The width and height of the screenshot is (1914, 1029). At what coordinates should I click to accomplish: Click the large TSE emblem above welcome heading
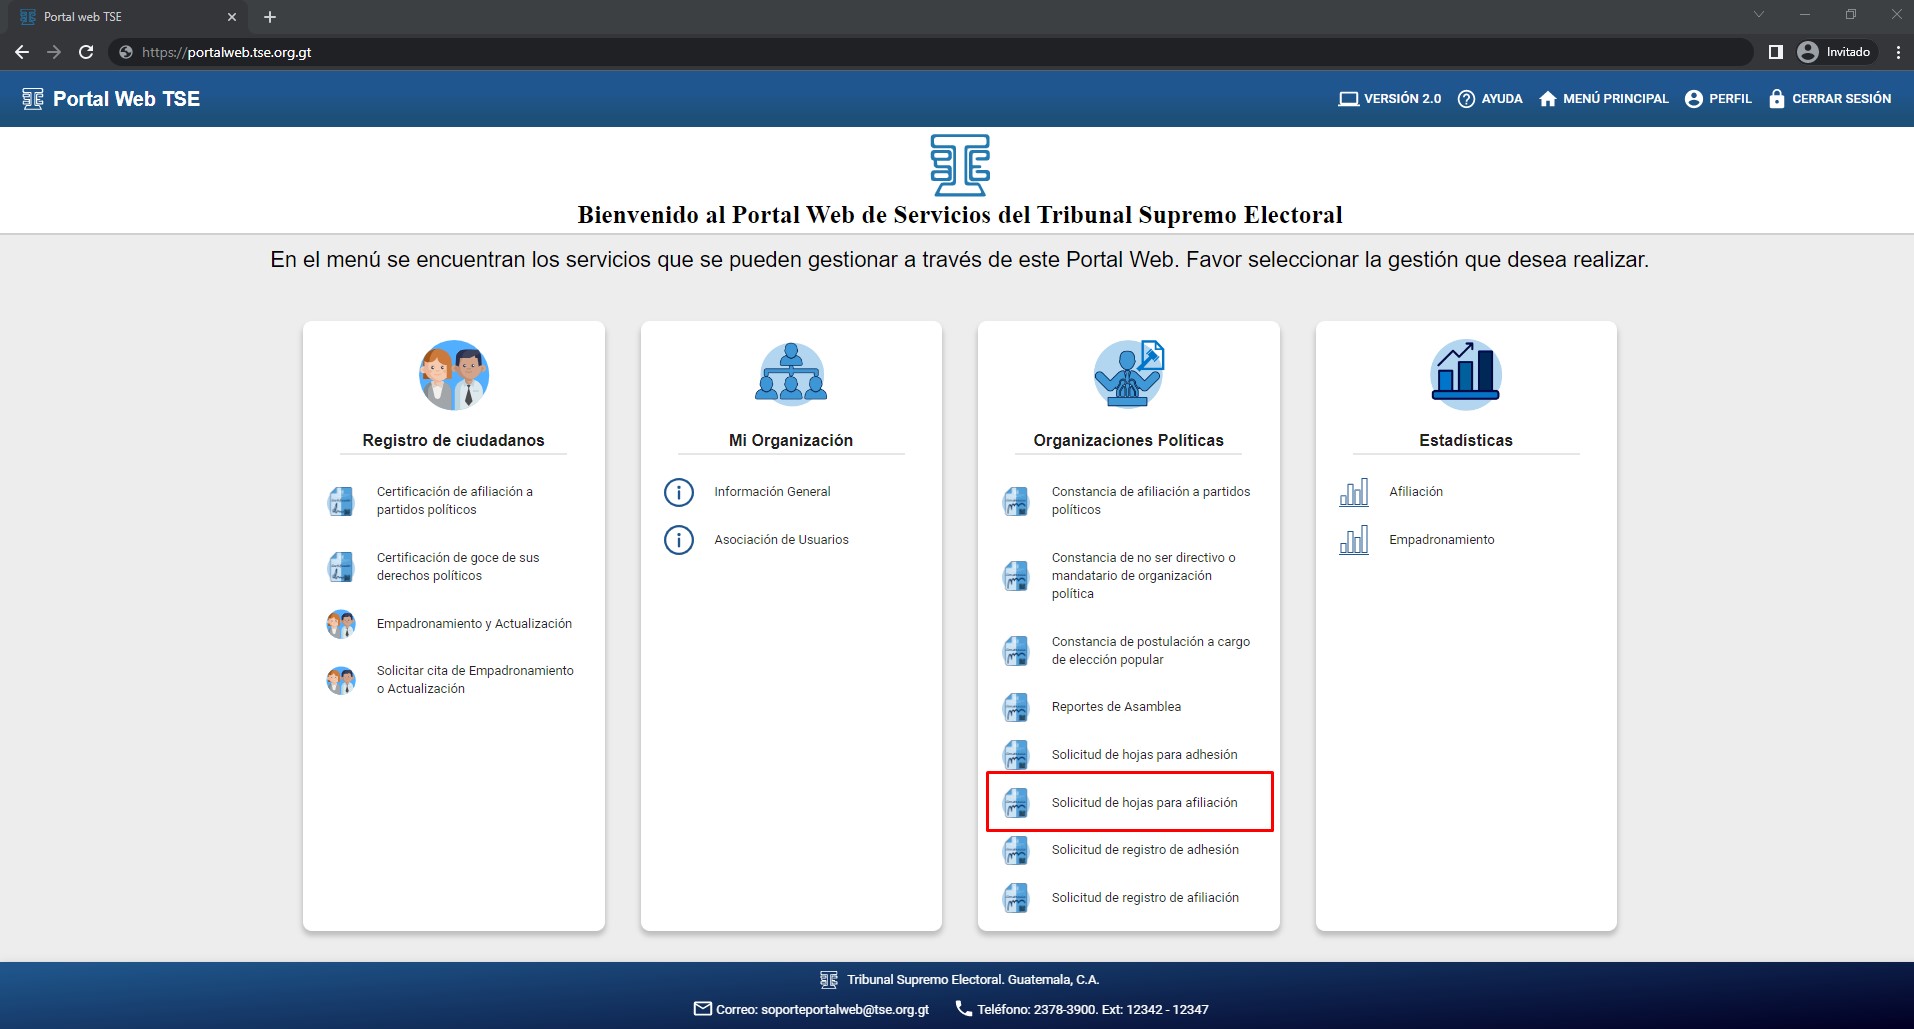click(960, 165)
